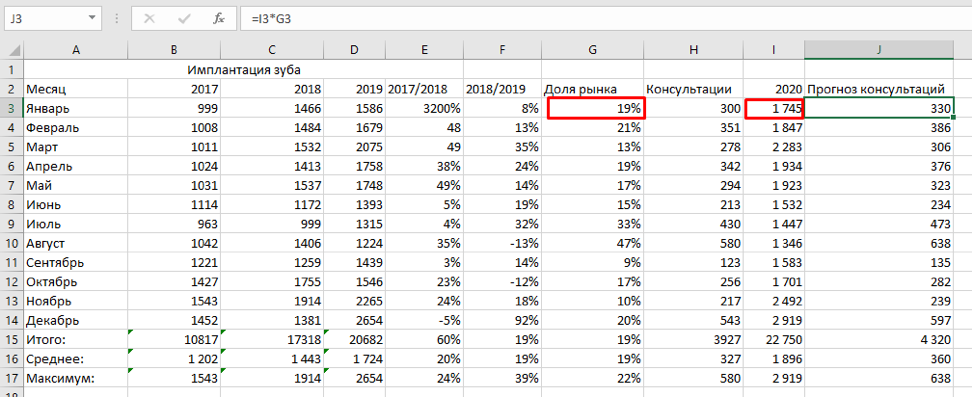The image size is (972, 397).
Task: Click the 'Январь' cell
Action: click(x=76, y=109)
